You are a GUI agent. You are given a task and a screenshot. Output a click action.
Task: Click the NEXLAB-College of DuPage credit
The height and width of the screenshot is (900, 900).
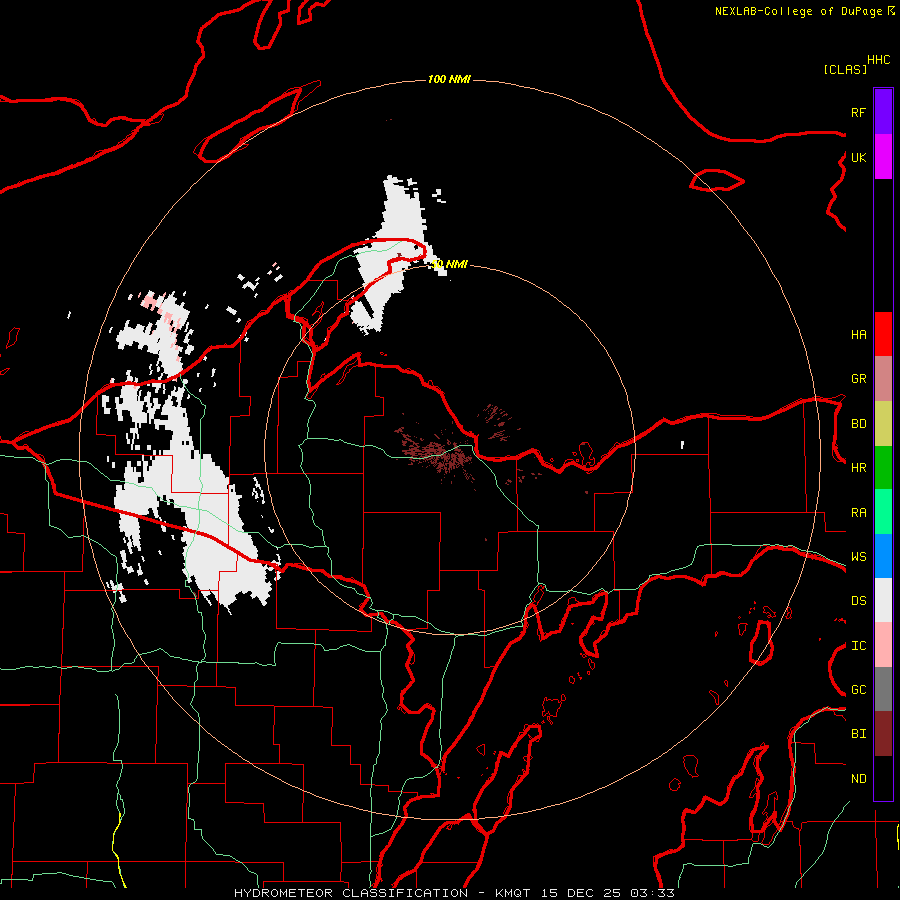[x=805, y=11]
